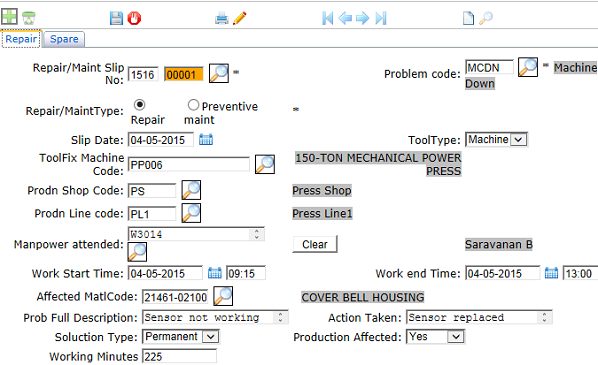Go to next record right arrow
598x365 pixels.
(x=362, y=18)
